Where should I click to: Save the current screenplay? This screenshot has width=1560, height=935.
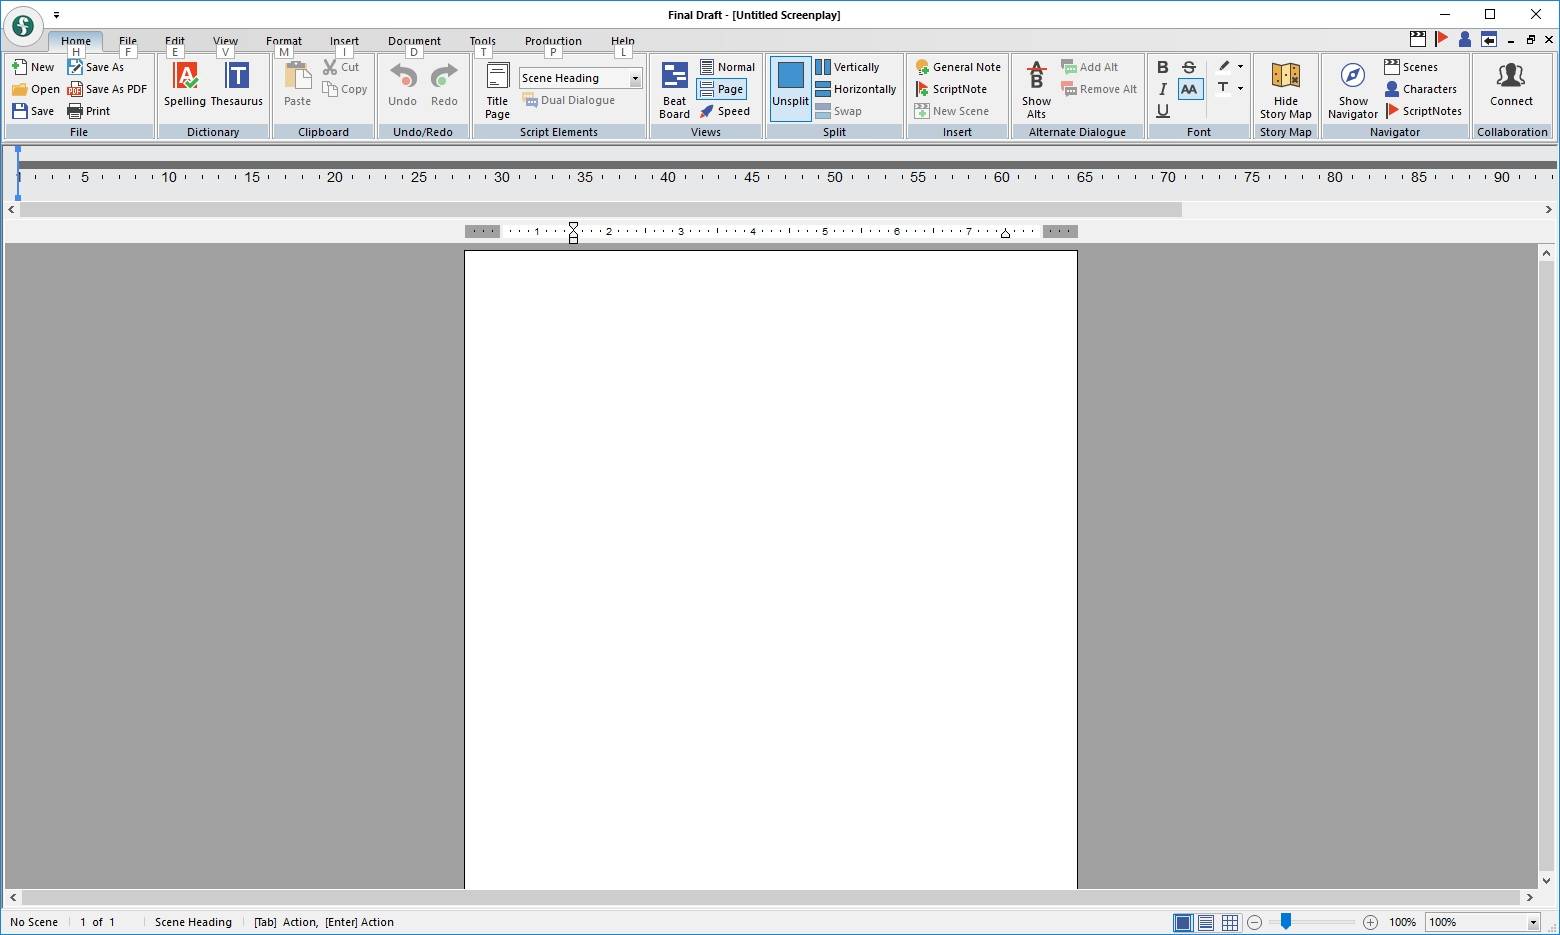pyautogui.click(x=33, y=111)
